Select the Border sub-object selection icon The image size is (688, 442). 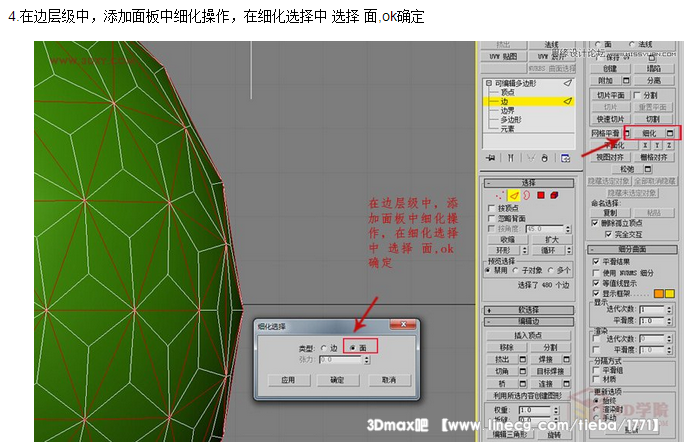(527, 195)
